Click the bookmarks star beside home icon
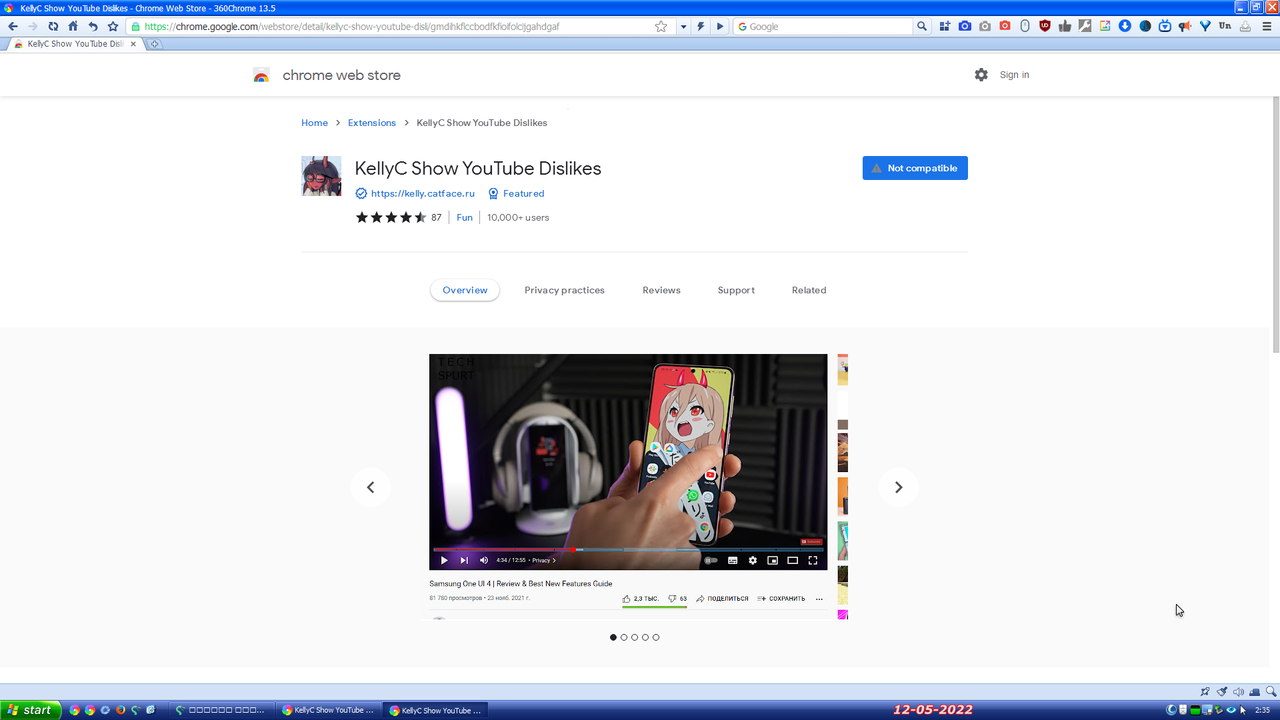This screenshot has width=1280, height=720. pos(113,26)
